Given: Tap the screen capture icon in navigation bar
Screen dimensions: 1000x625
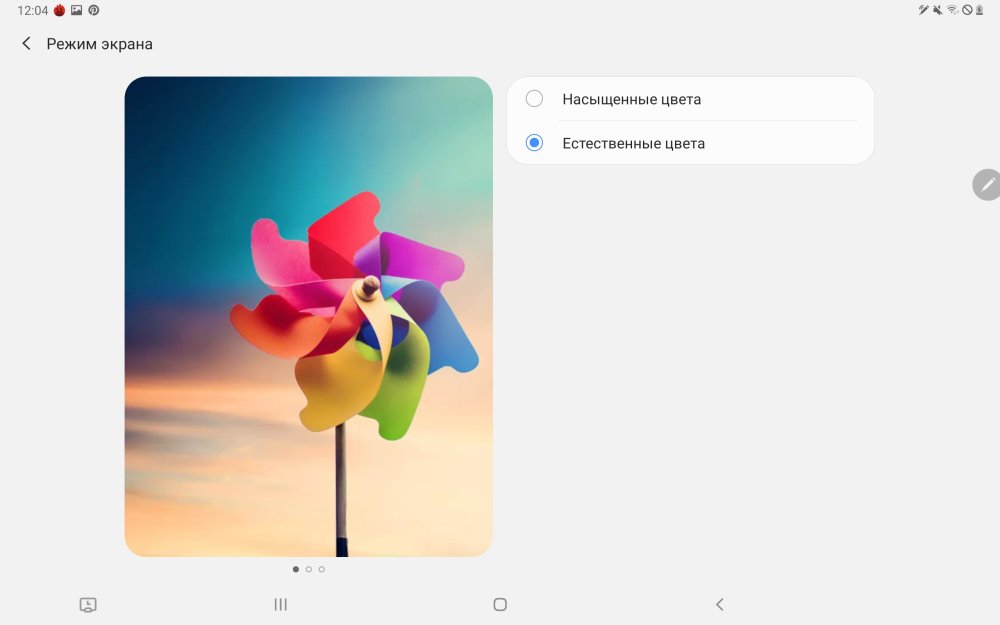Looking at the screenshot, I should click(88, 604).
